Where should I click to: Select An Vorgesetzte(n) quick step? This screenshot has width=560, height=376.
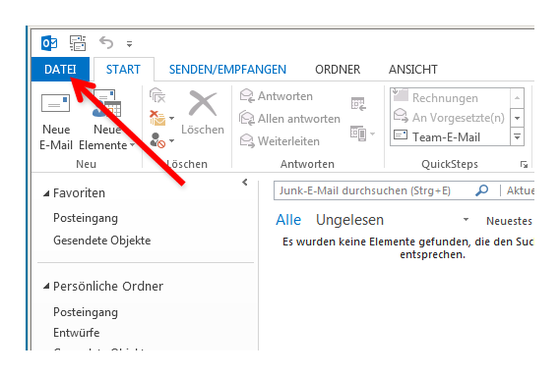point(450,117)
